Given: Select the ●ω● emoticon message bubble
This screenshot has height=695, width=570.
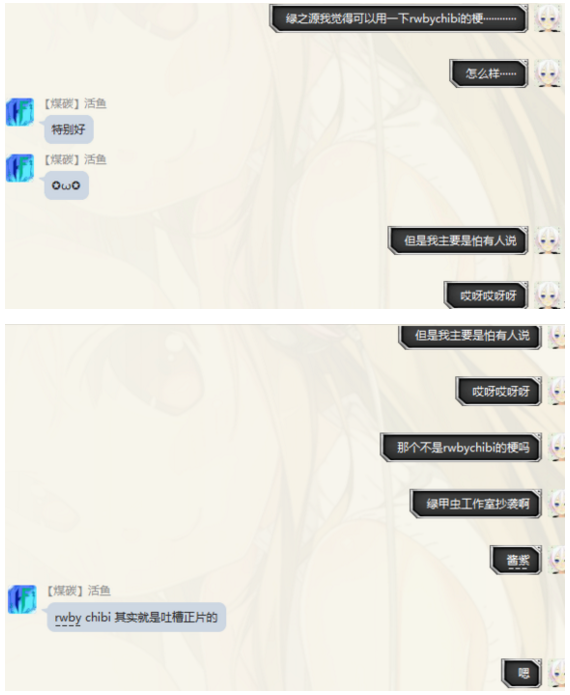Looking at the screenshot, I should 66,185.
